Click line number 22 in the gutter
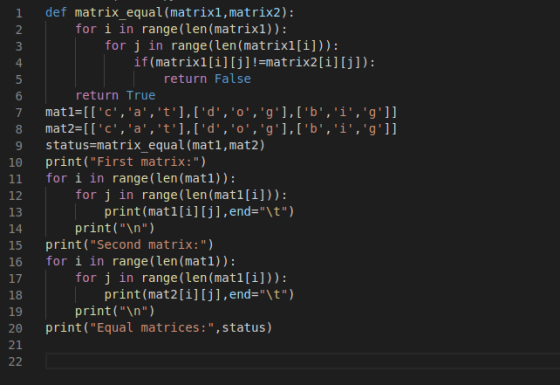560x385 pixels. tap(15, 361)
